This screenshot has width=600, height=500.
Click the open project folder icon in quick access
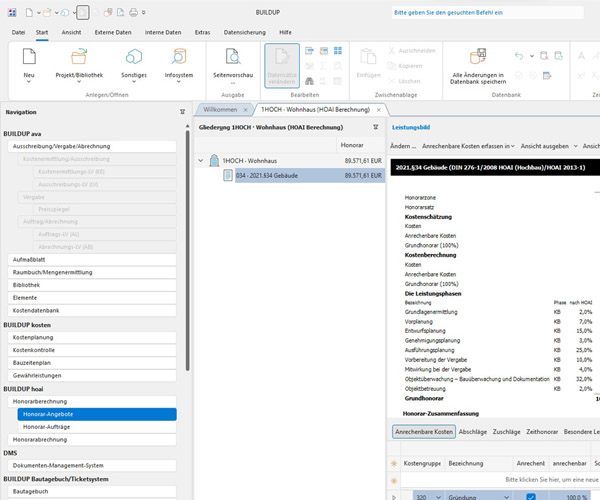tap(47, 13)
